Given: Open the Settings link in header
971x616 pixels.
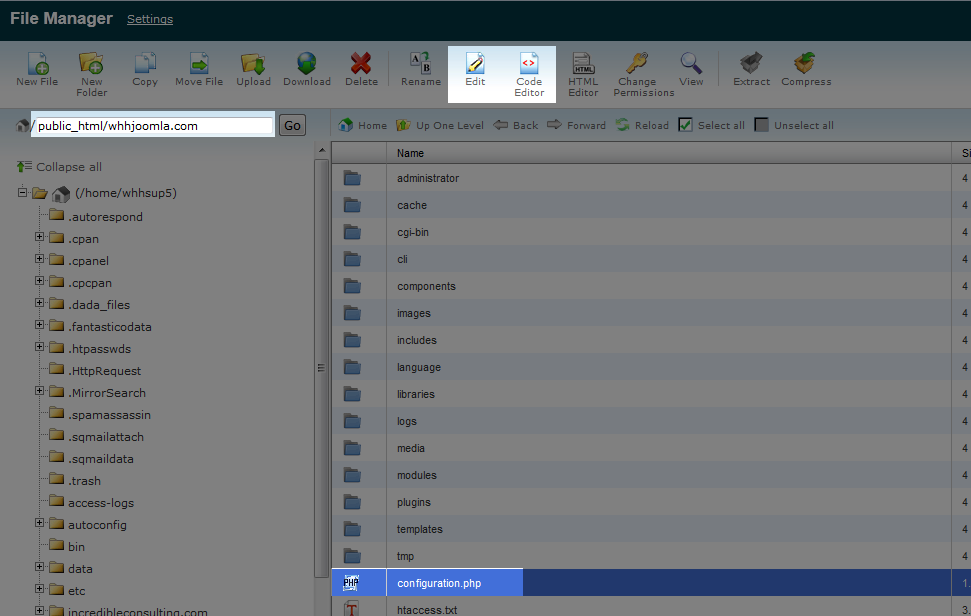Looking at the screenshot, I should [x=150, y=19].
